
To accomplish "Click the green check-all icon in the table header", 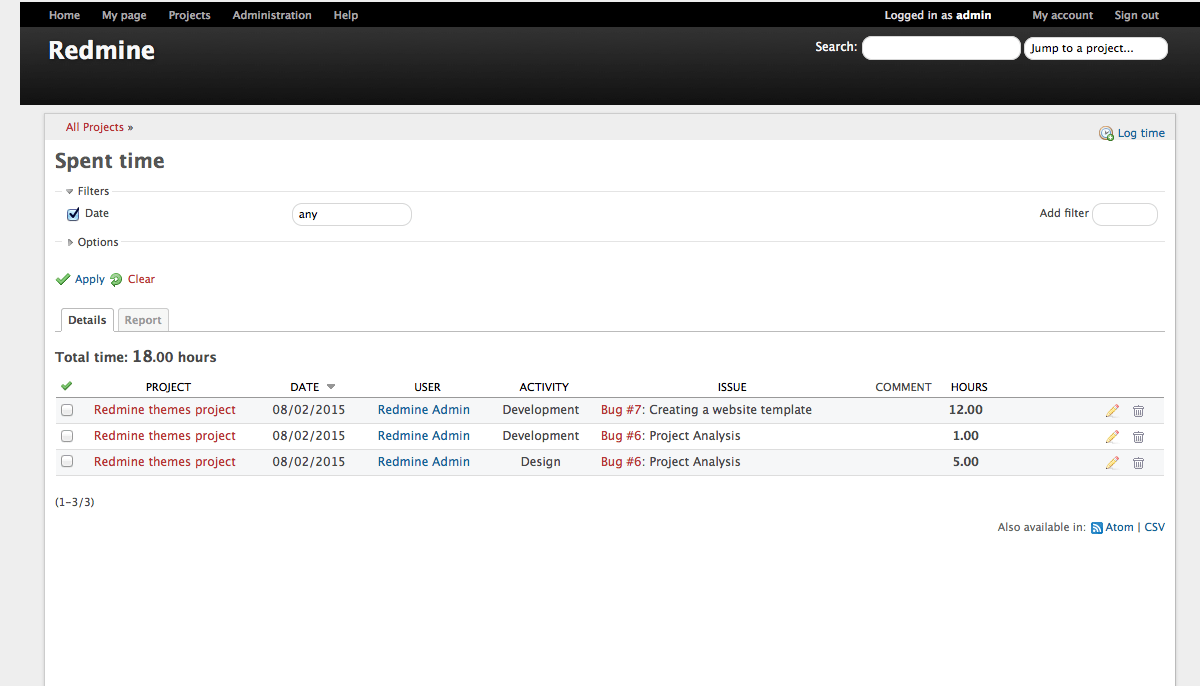I will point(67,387).
